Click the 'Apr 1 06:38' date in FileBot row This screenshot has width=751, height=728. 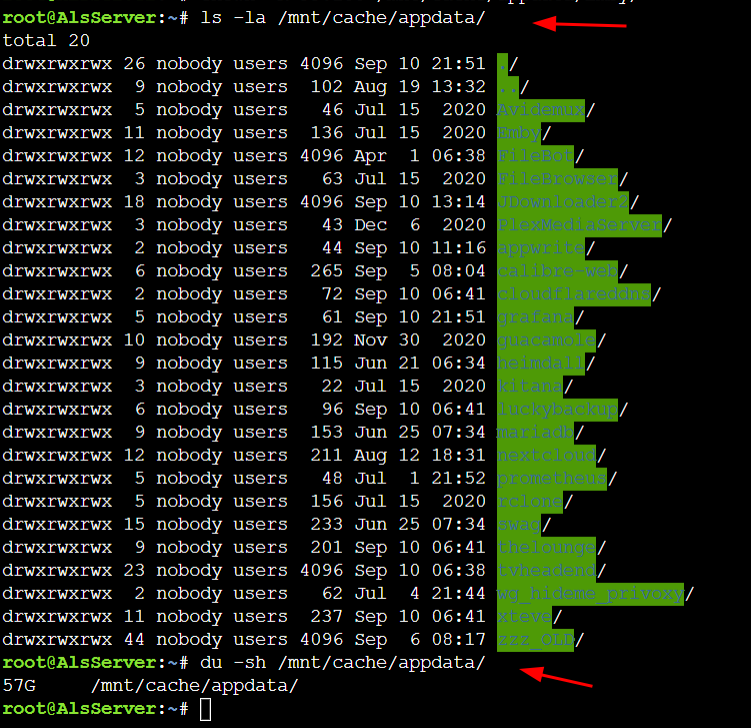pos(420,156)
